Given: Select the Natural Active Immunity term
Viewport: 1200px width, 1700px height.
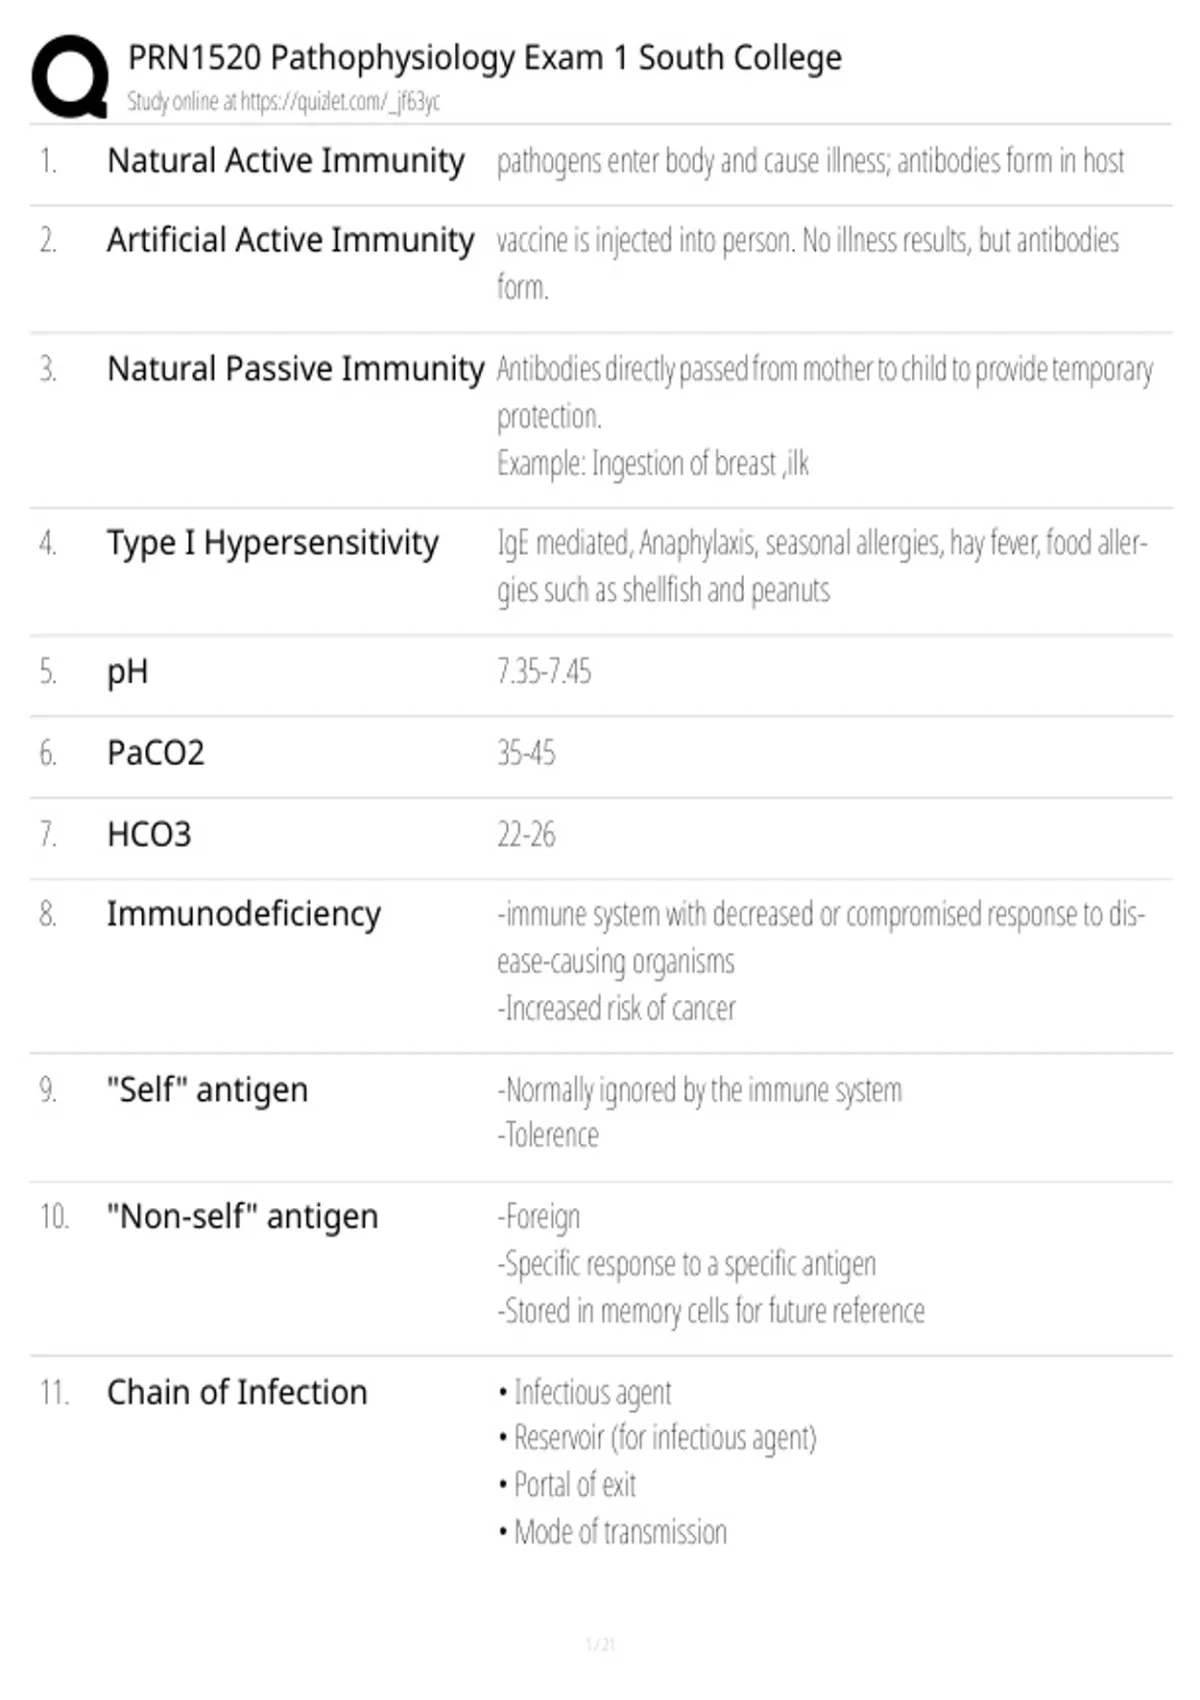Looking at the screenshot, I should pos(285,161).
